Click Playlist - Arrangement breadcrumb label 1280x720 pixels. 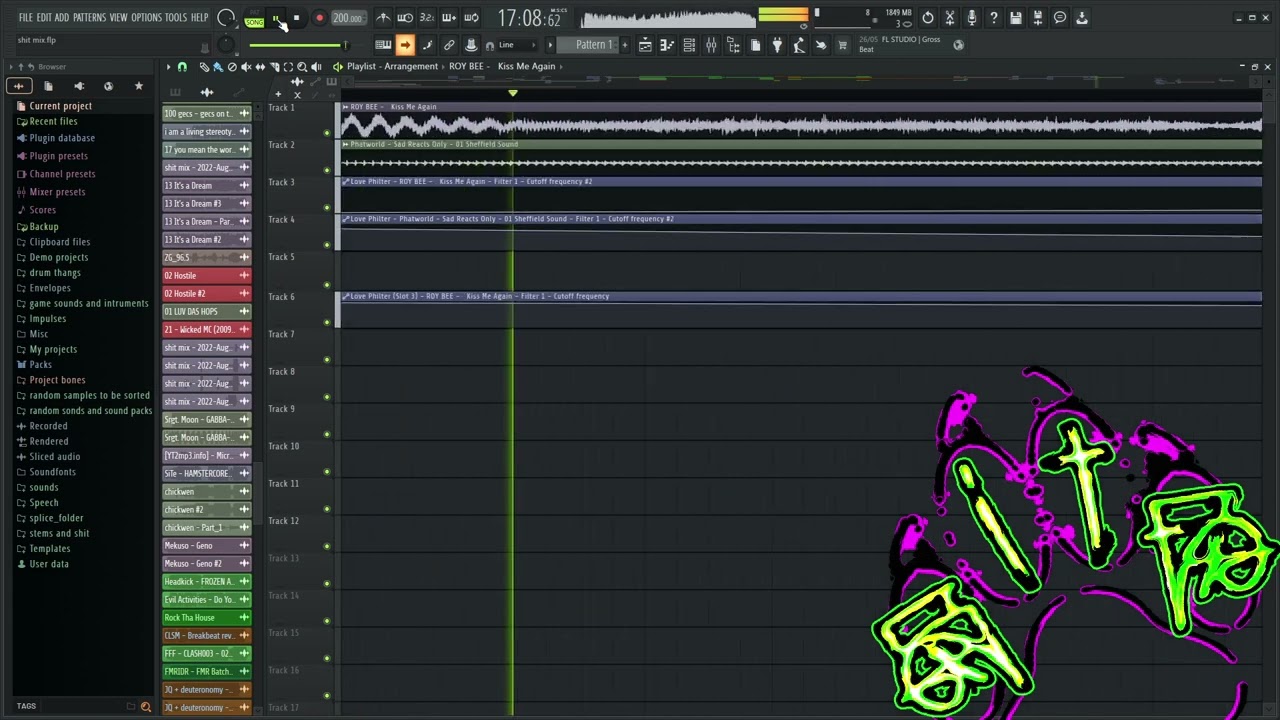(392, 67)
